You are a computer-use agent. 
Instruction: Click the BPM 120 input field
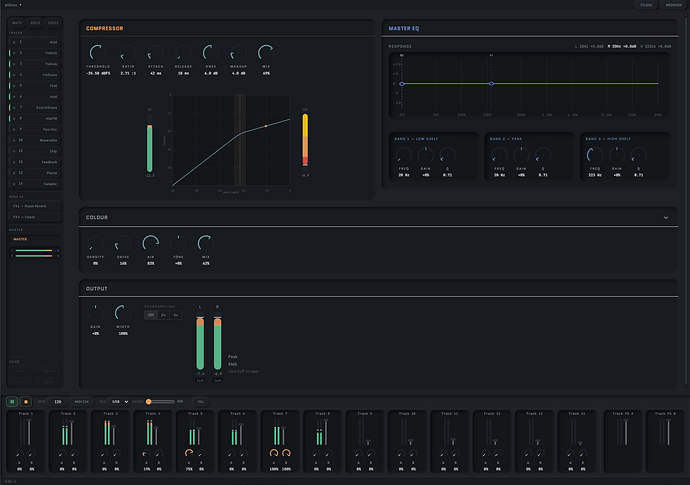point(58,402)
